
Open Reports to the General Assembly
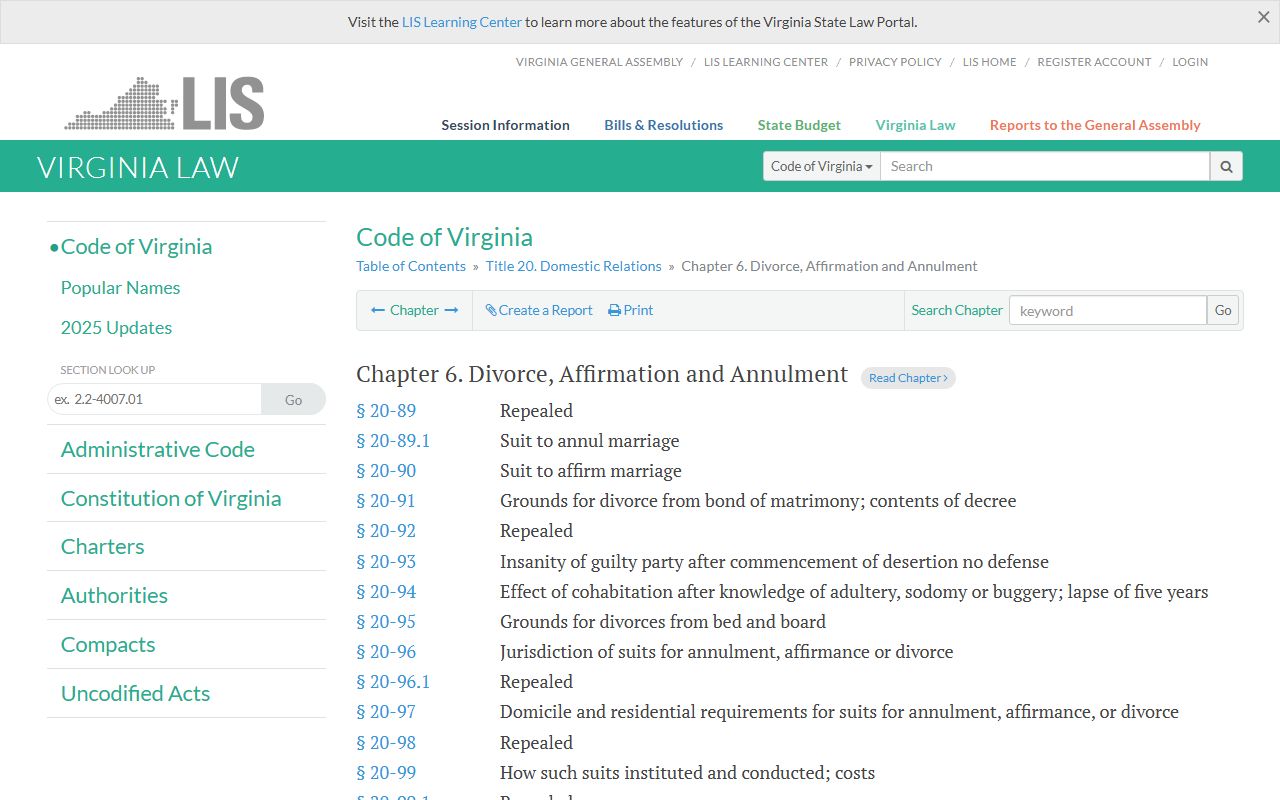point(1095,125)
